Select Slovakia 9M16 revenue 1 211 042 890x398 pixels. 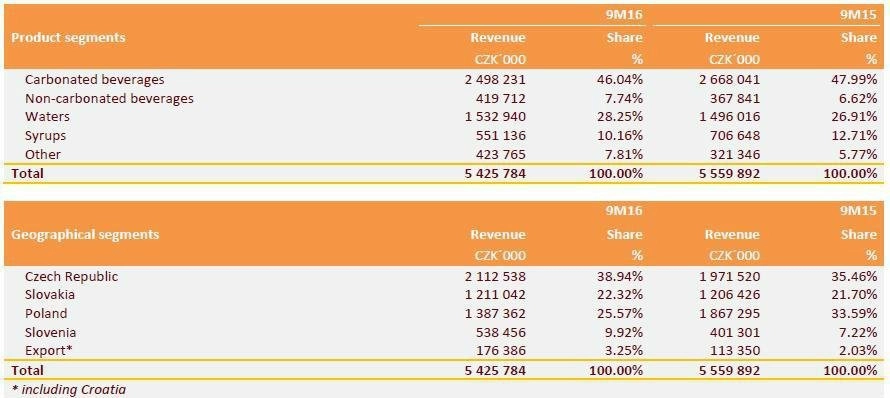tap(493, 295)
